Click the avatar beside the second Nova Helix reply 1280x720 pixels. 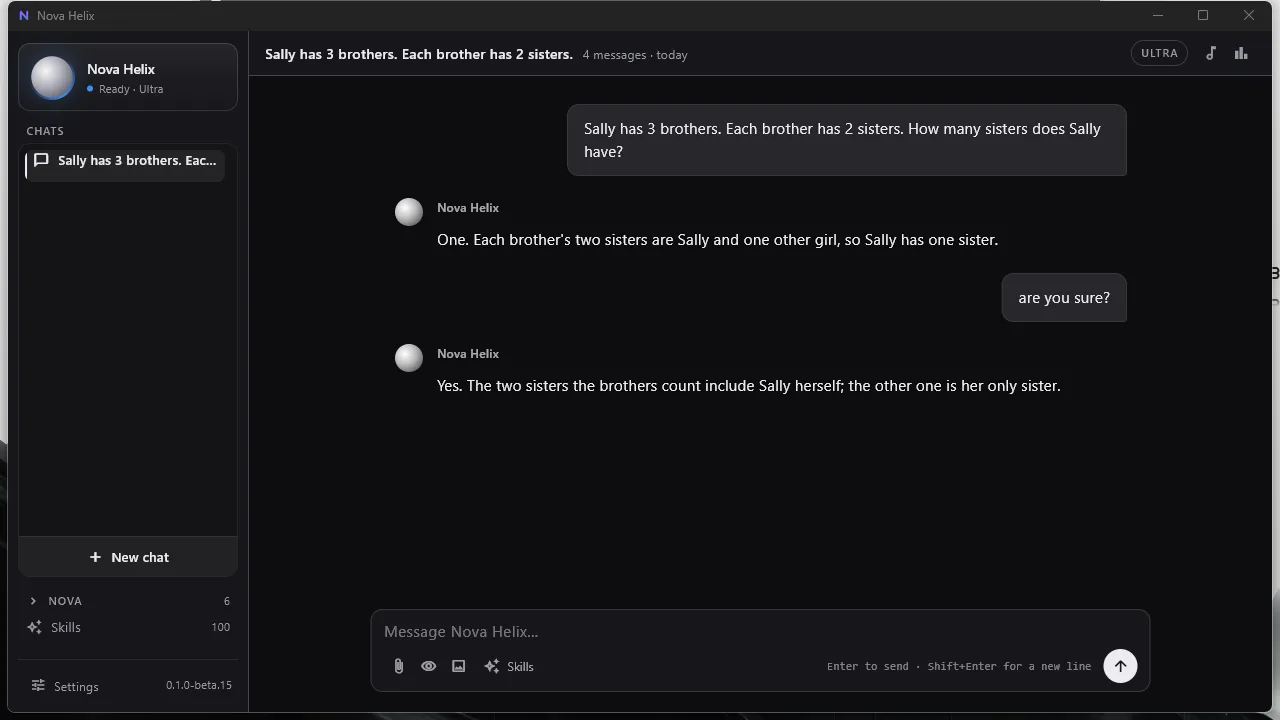(x=409, y=358)
